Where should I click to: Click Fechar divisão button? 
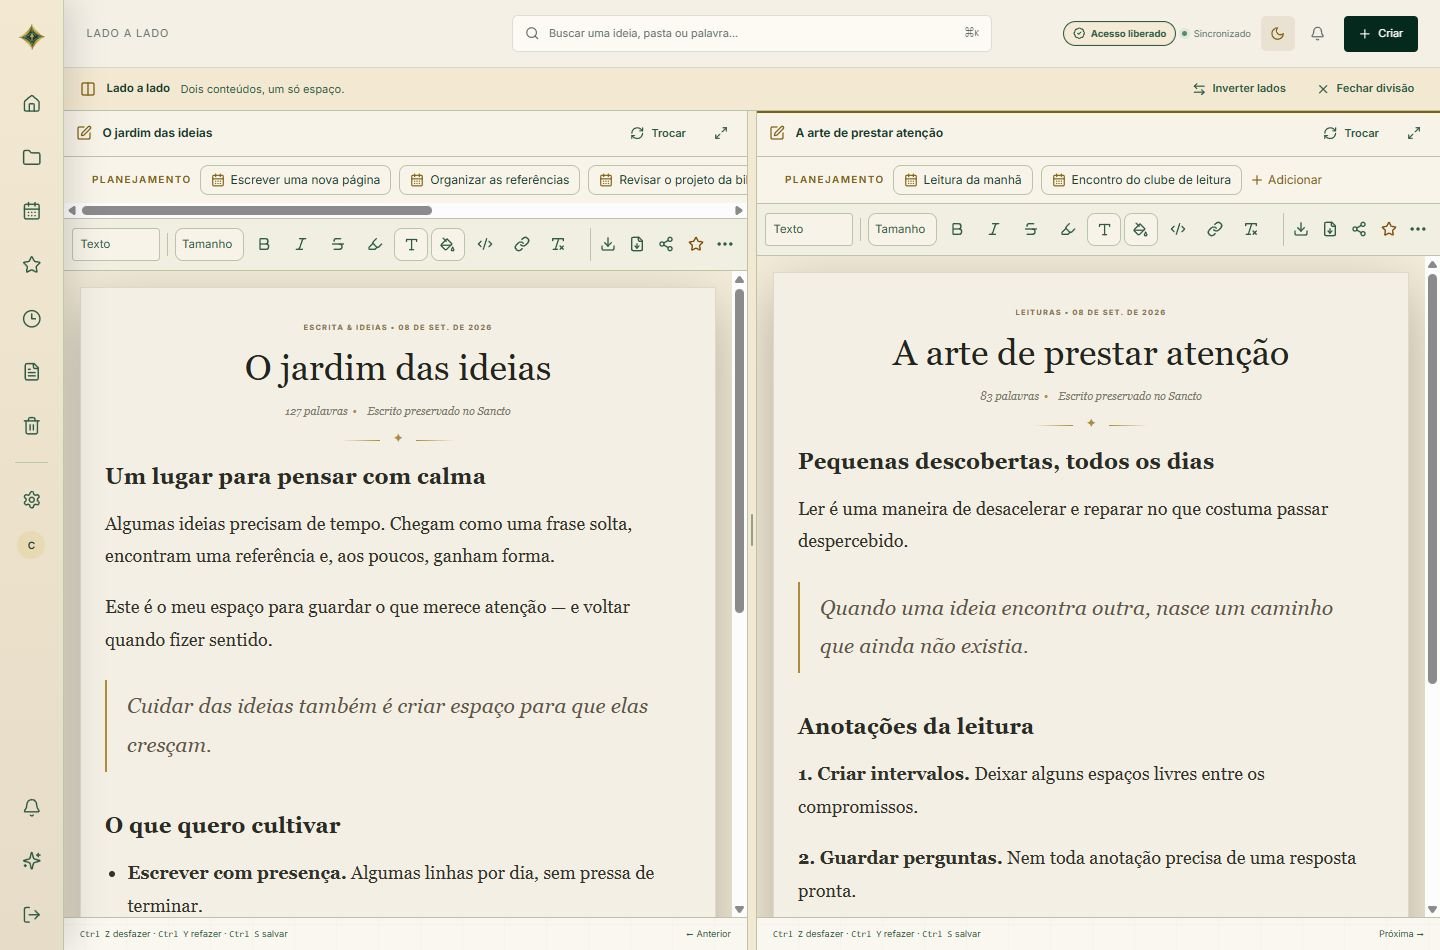point(1366,88)
